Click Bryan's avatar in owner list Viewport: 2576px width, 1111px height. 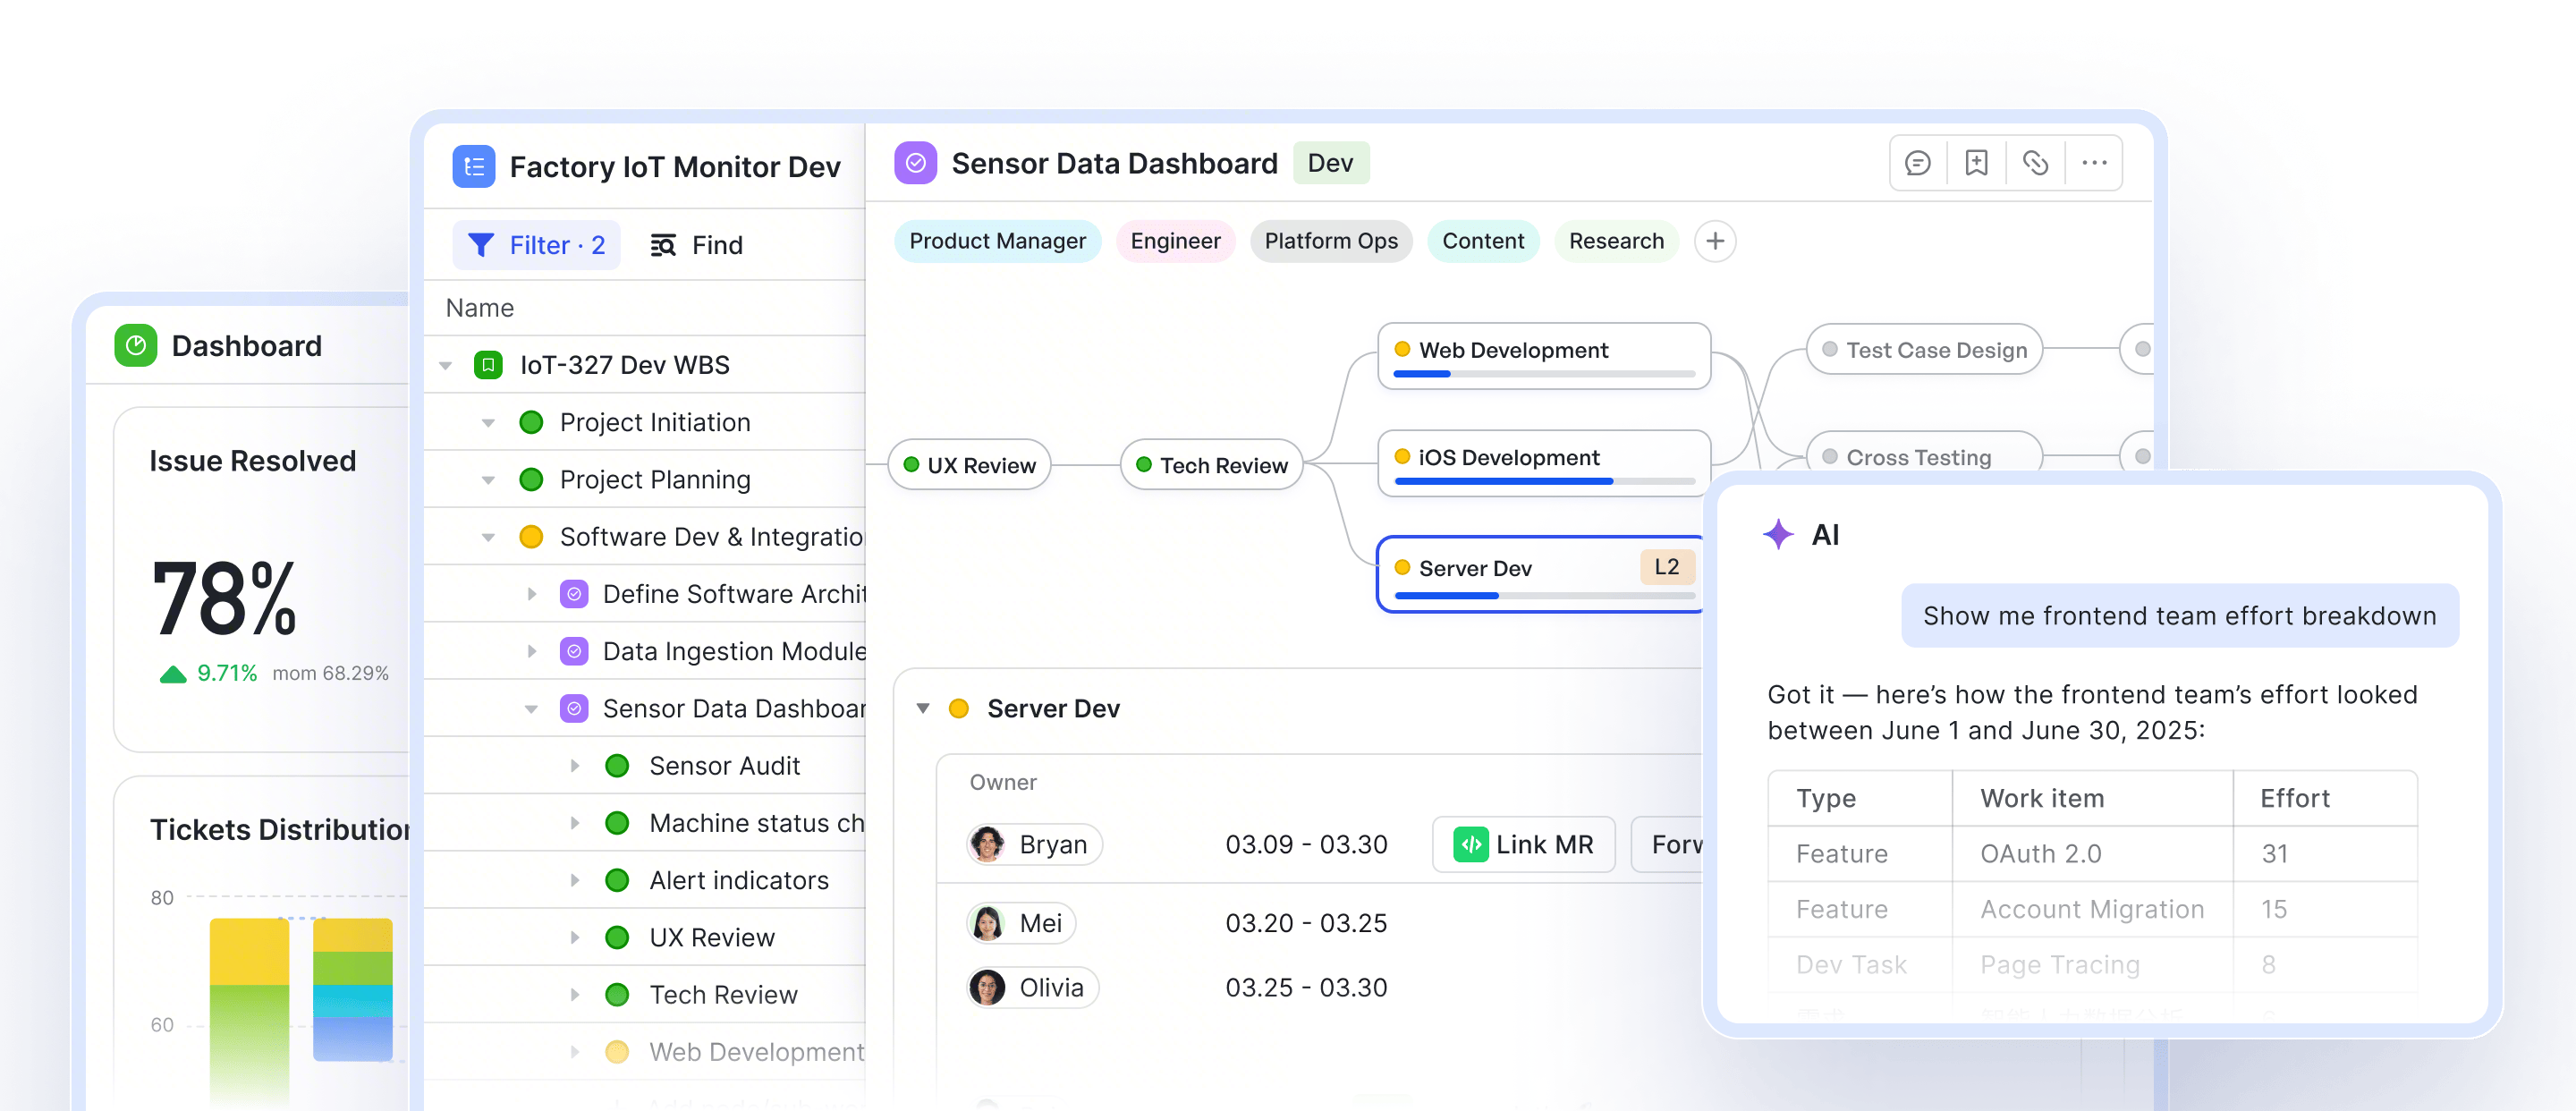point(987,844)
